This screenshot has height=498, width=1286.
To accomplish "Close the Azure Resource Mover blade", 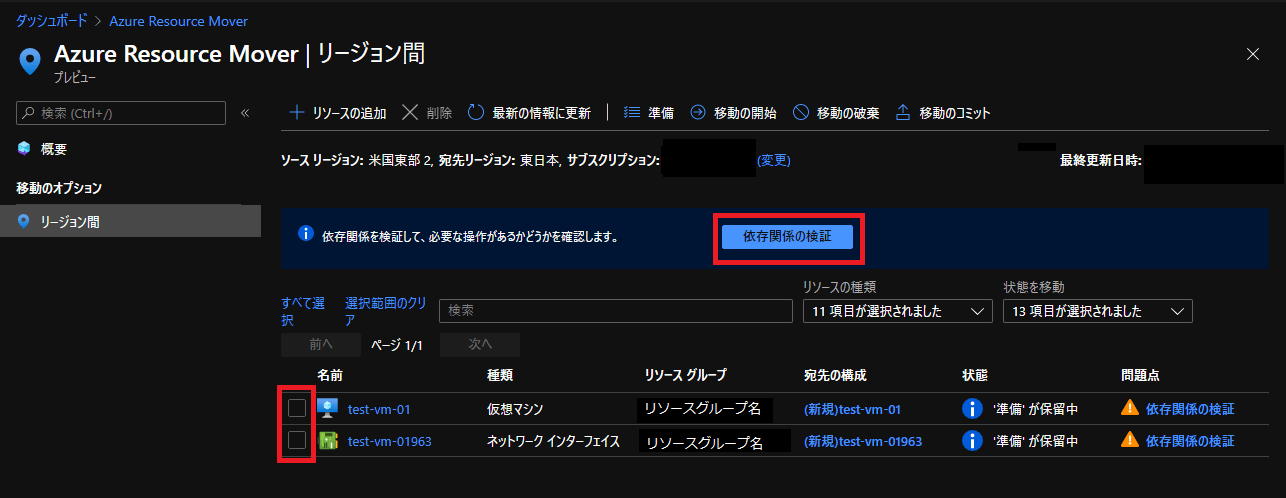I will click(x=1253, y=54).
